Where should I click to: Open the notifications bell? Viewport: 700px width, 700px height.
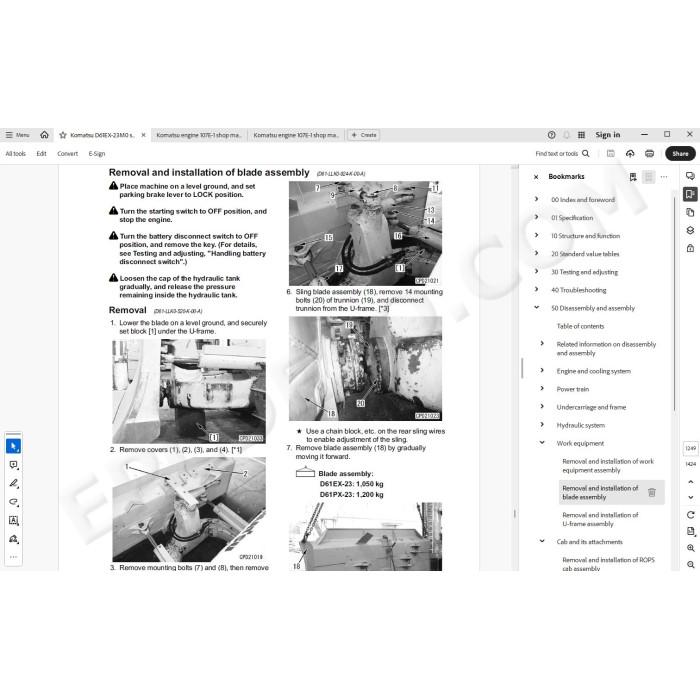[567, 135]
